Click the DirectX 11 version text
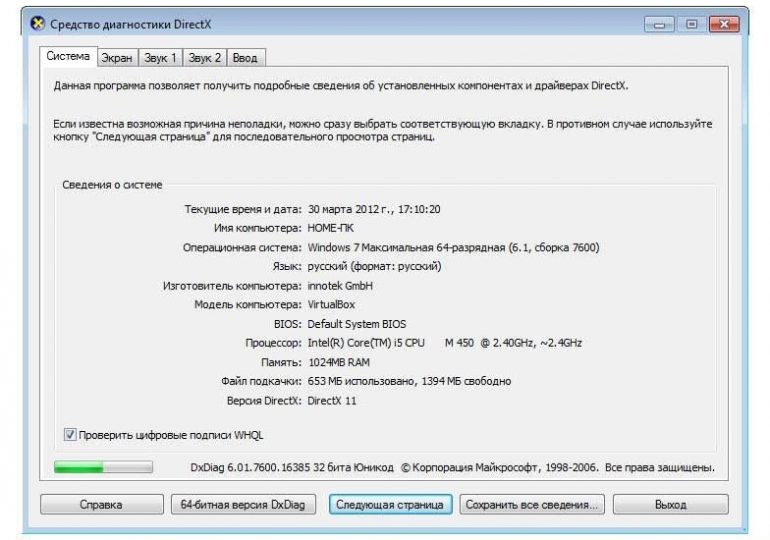Screen dimensions: 770x540 [332, 400]
